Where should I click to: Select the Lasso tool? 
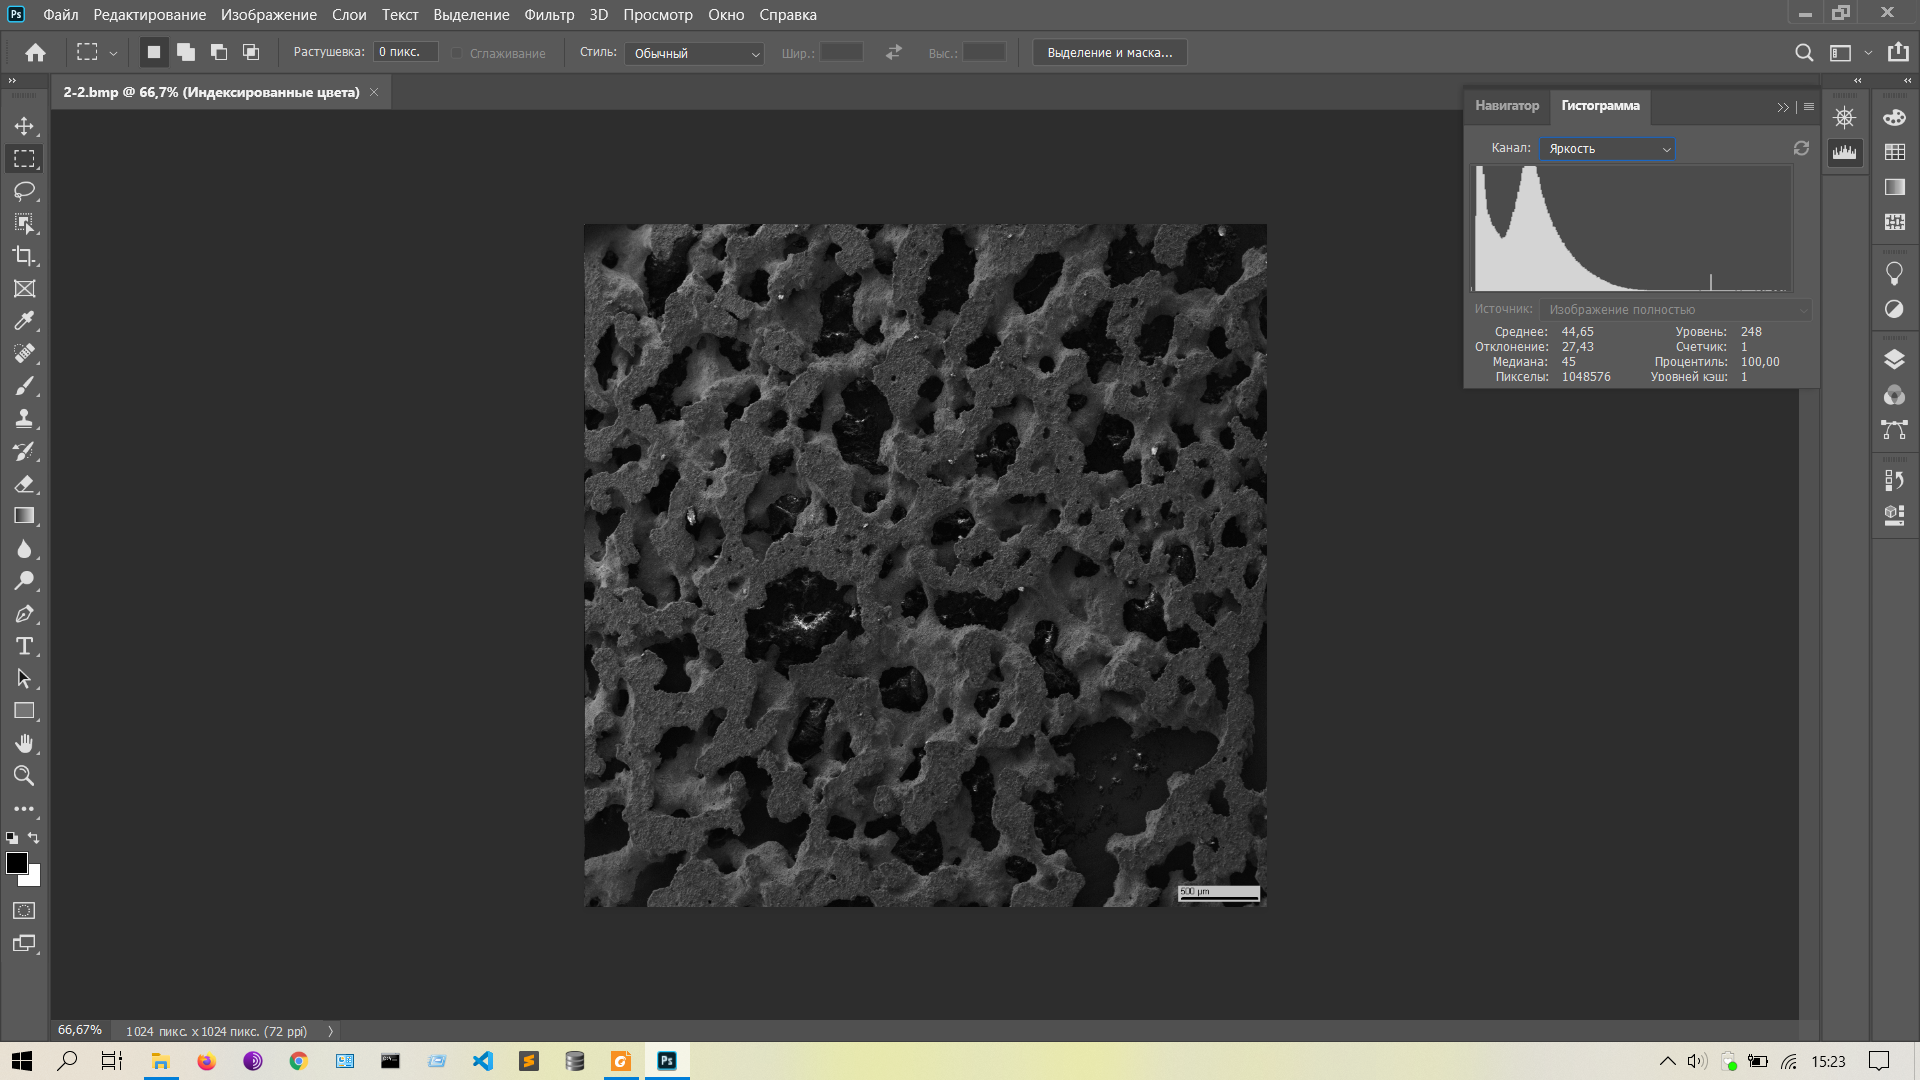pos(24,191)
